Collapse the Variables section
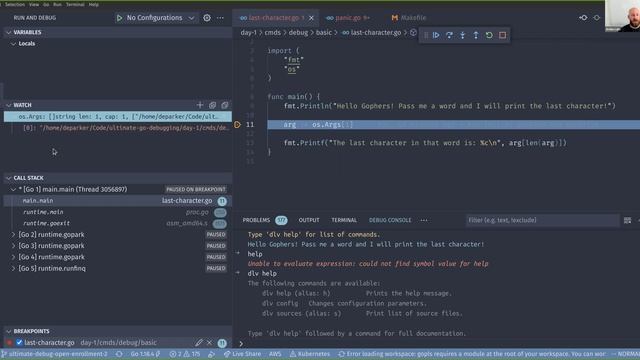Image resolution: width=640 pixels, height=360 pixels. pos(9,32)
